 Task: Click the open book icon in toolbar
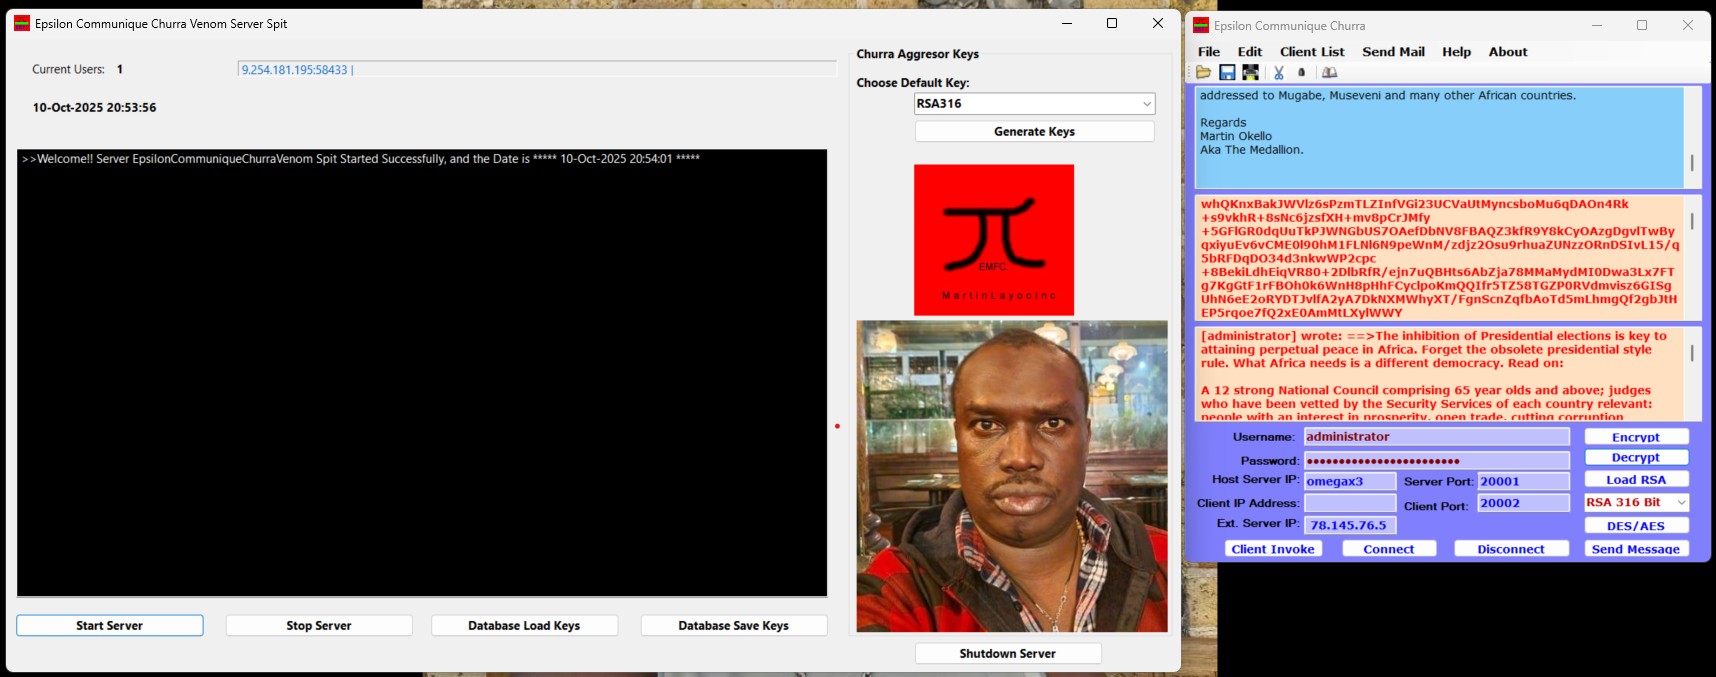point(1329,73)
